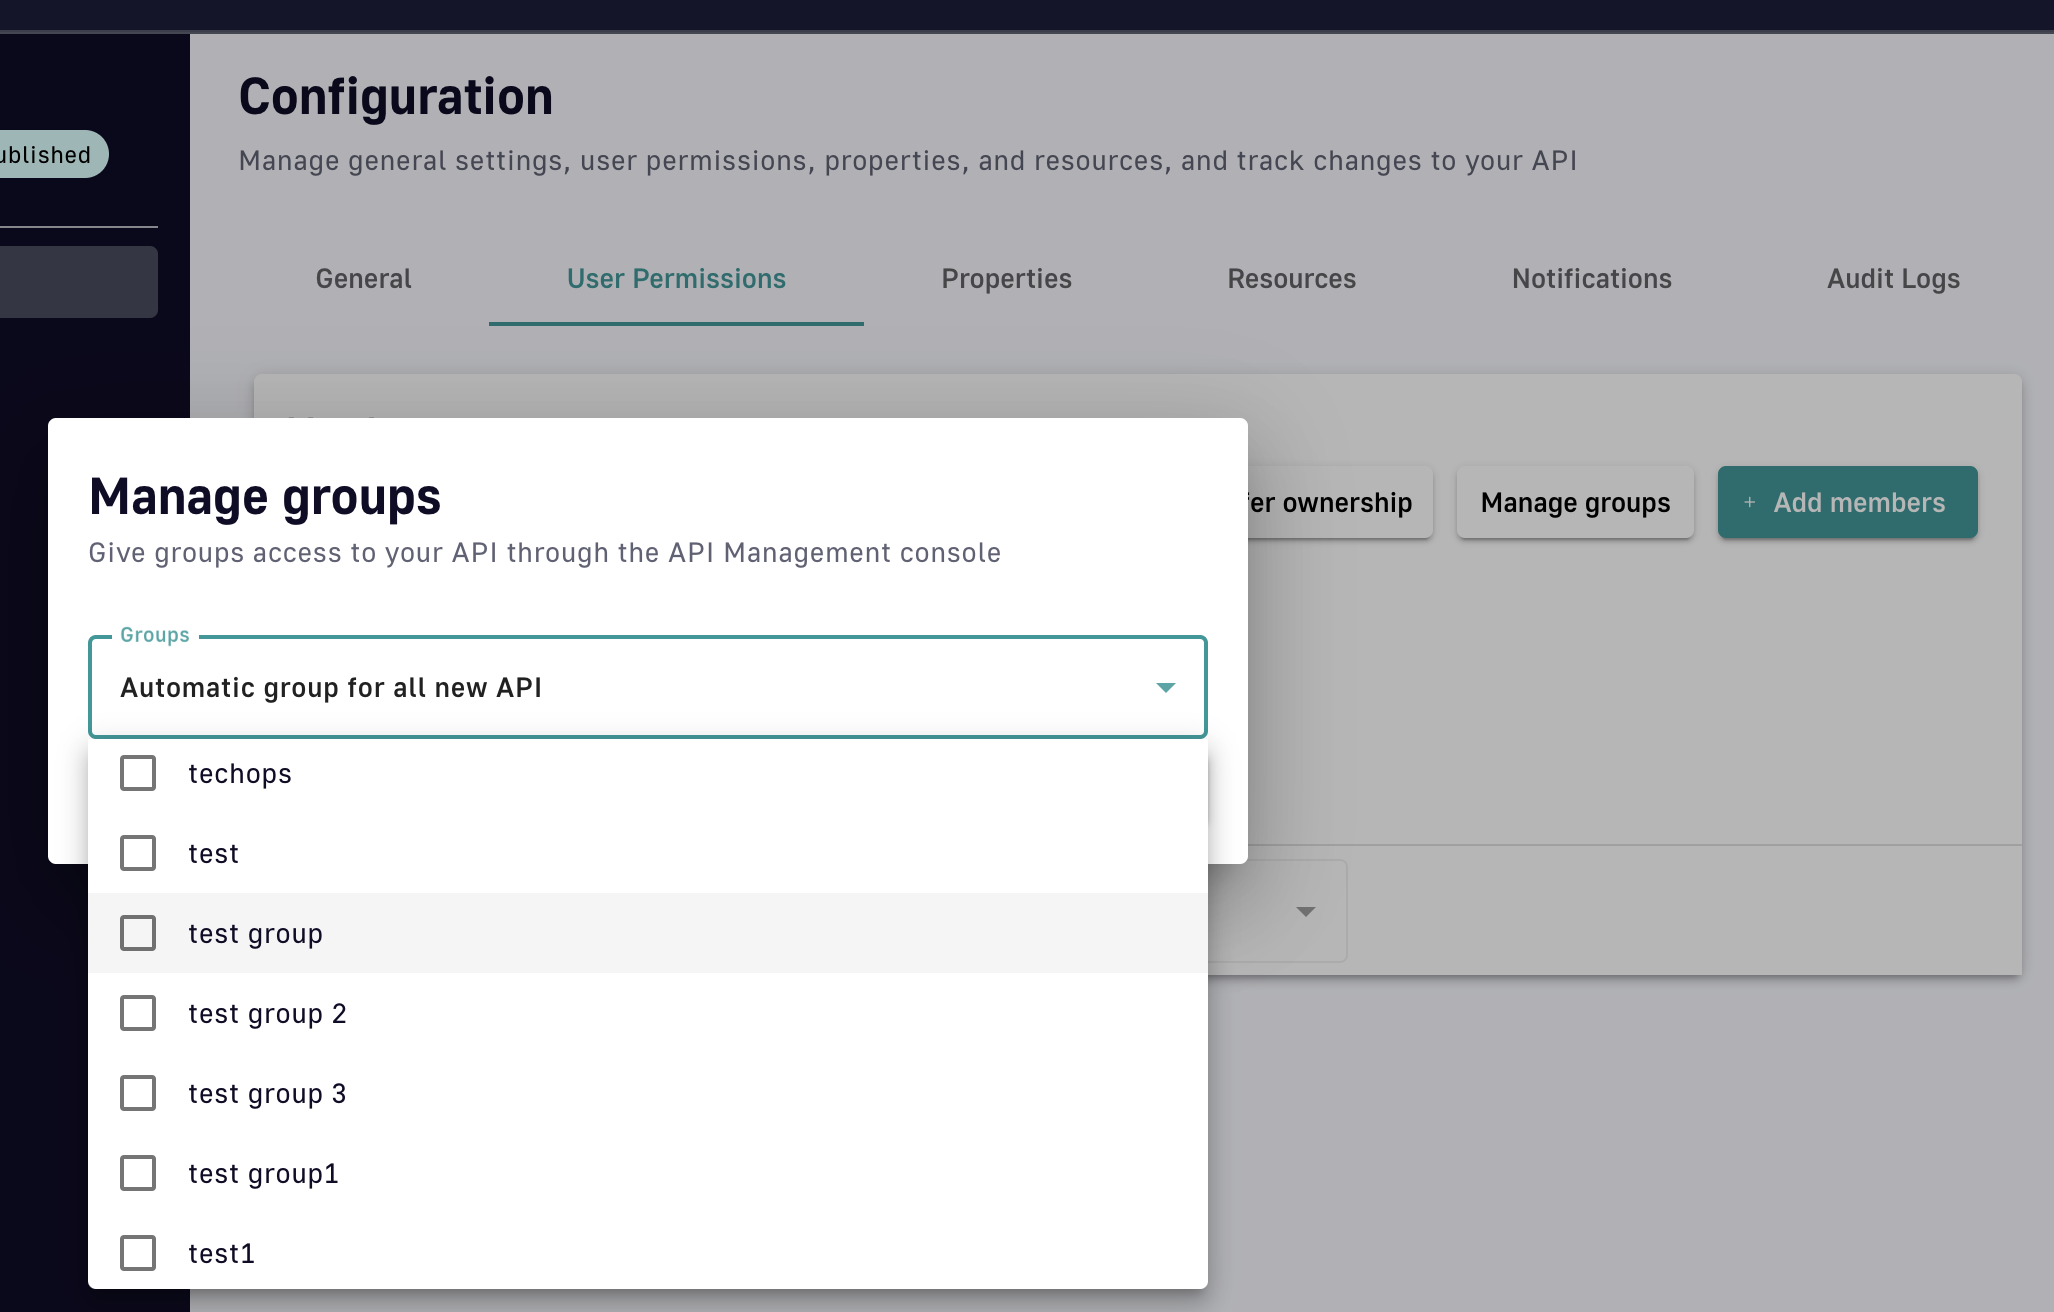Check the plain test checkbox
Viewport: 2054px width, 1312px height.
(x=138, y=853)
